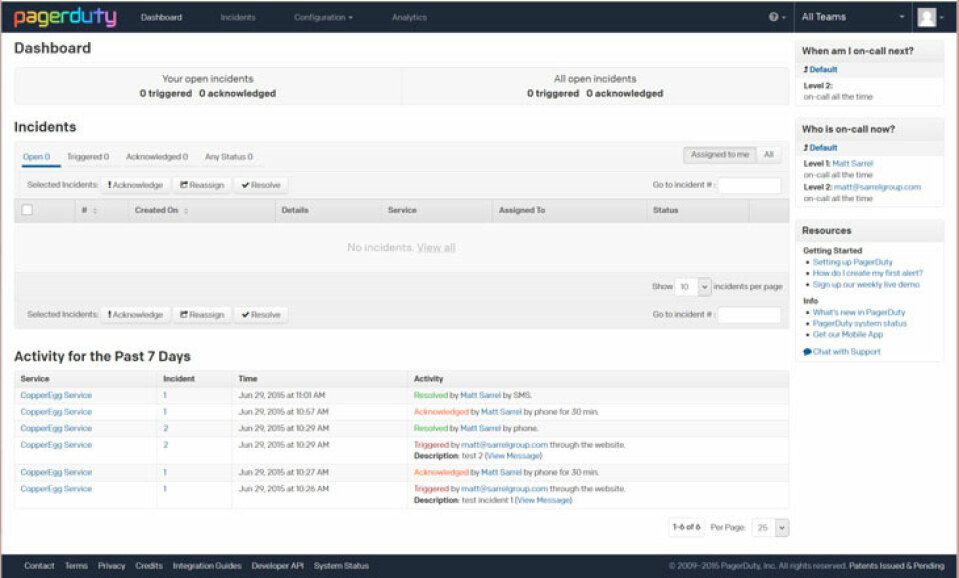Open How do I create my first alert
This screenshot has width=959, height=578.
coord(868,273)
